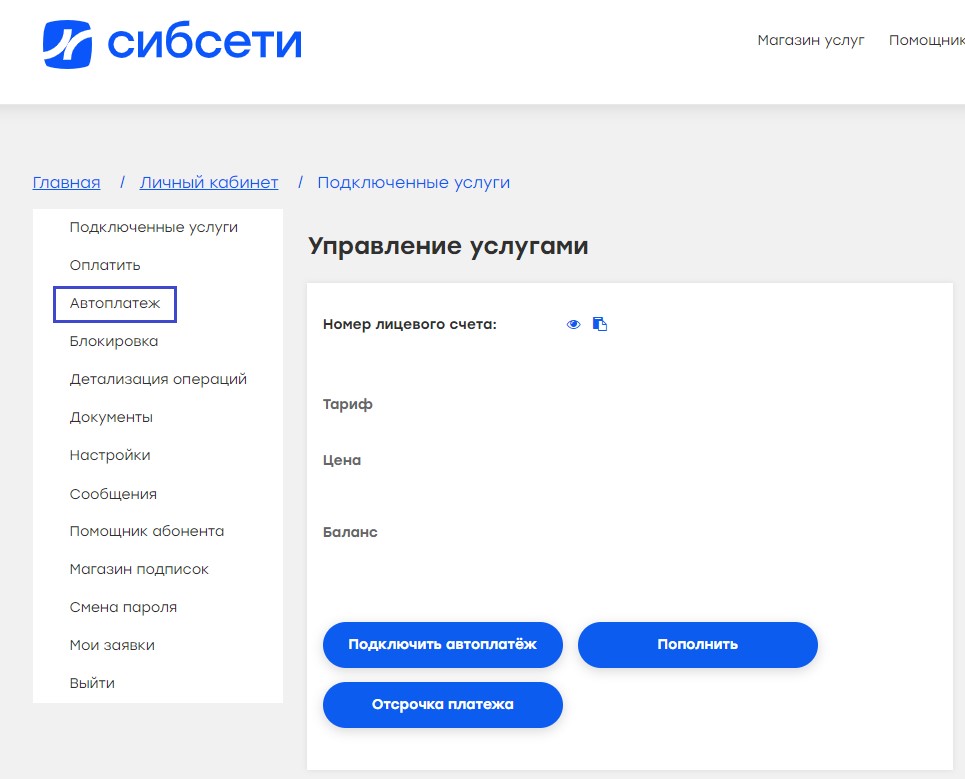Copy the account number with the clipboard icon
The image size is (965, 779).
(600, 324)
